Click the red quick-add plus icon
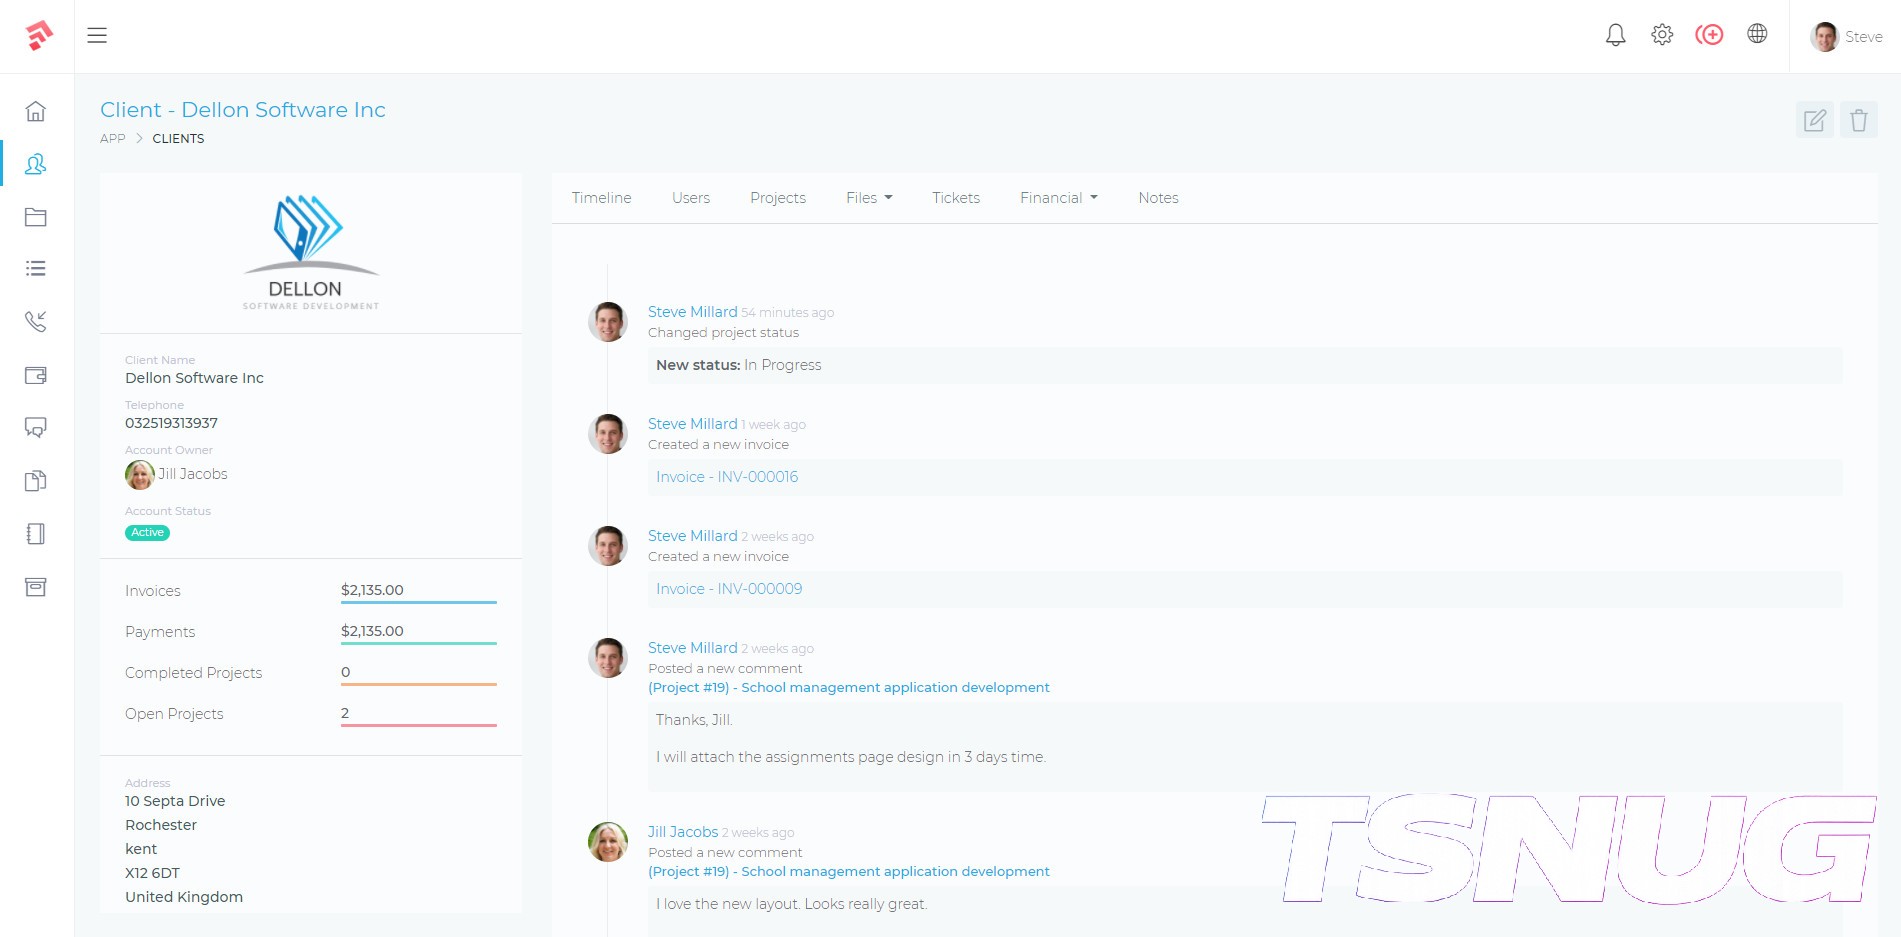This screenshot has height=937, width=1901. point(1709,35)
